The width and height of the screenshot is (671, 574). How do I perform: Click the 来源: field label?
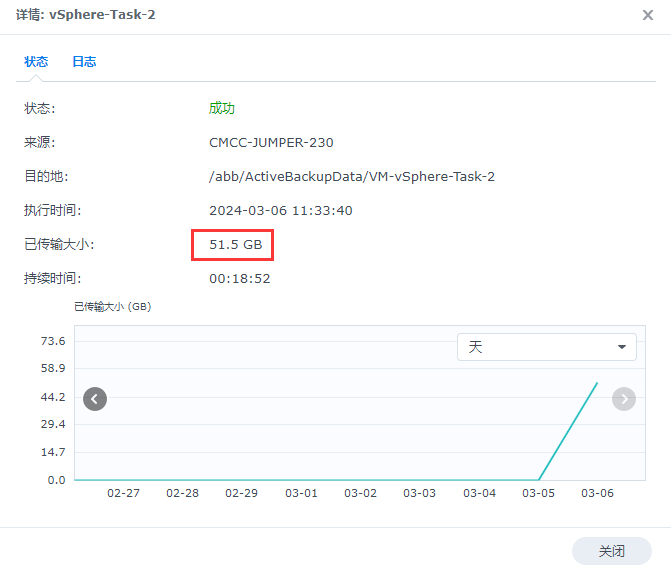pyautogui.click(x=39, y=143)
